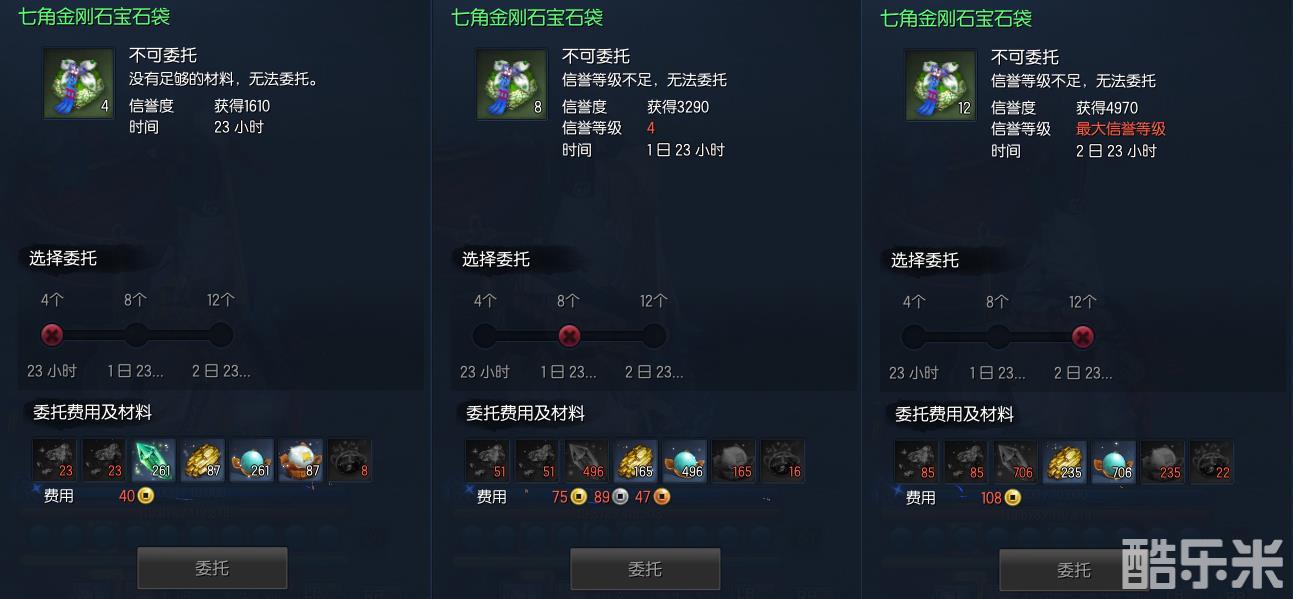Click teal orb material showing 496
This screenshot has width=1293, height=599.
coord(684,461)
